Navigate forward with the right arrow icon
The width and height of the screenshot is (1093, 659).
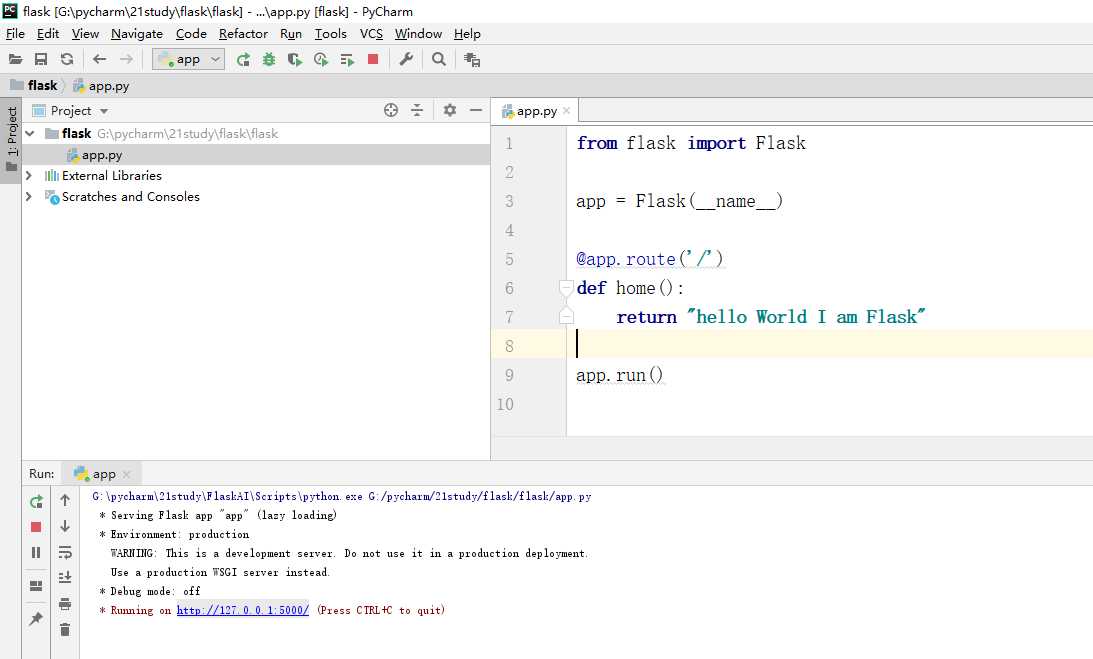click(x=126, y=59)
